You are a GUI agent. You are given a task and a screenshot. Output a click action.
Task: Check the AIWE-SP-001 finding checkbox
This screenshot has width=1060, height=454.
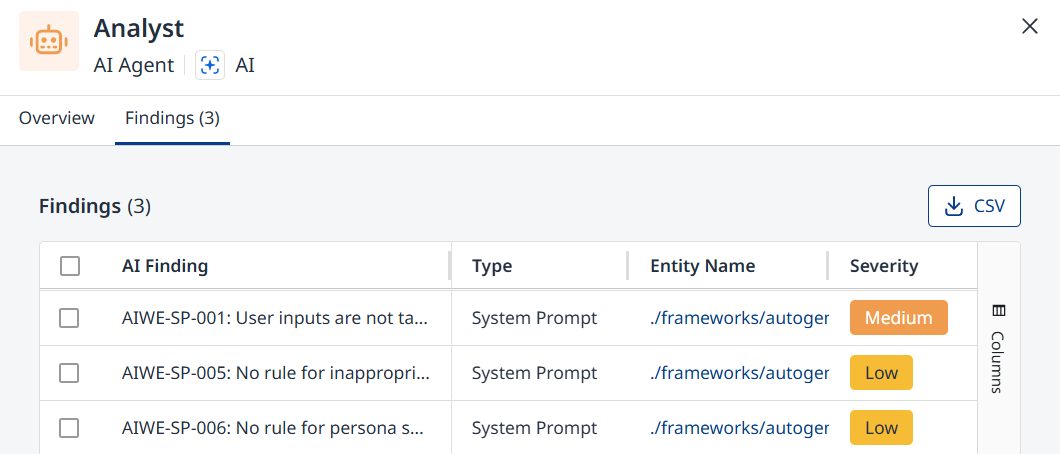pyautogui.click(x=69, y=318)
